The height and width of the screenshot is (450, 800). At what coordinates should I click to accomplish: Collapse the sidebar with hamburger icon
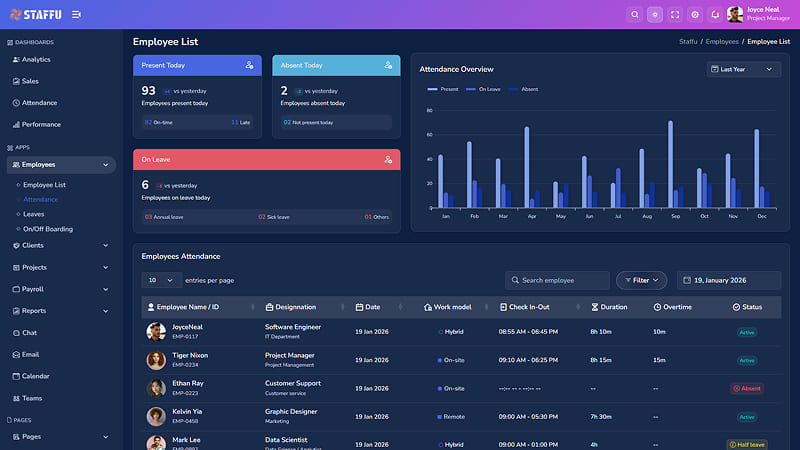[x=76, y=15]
